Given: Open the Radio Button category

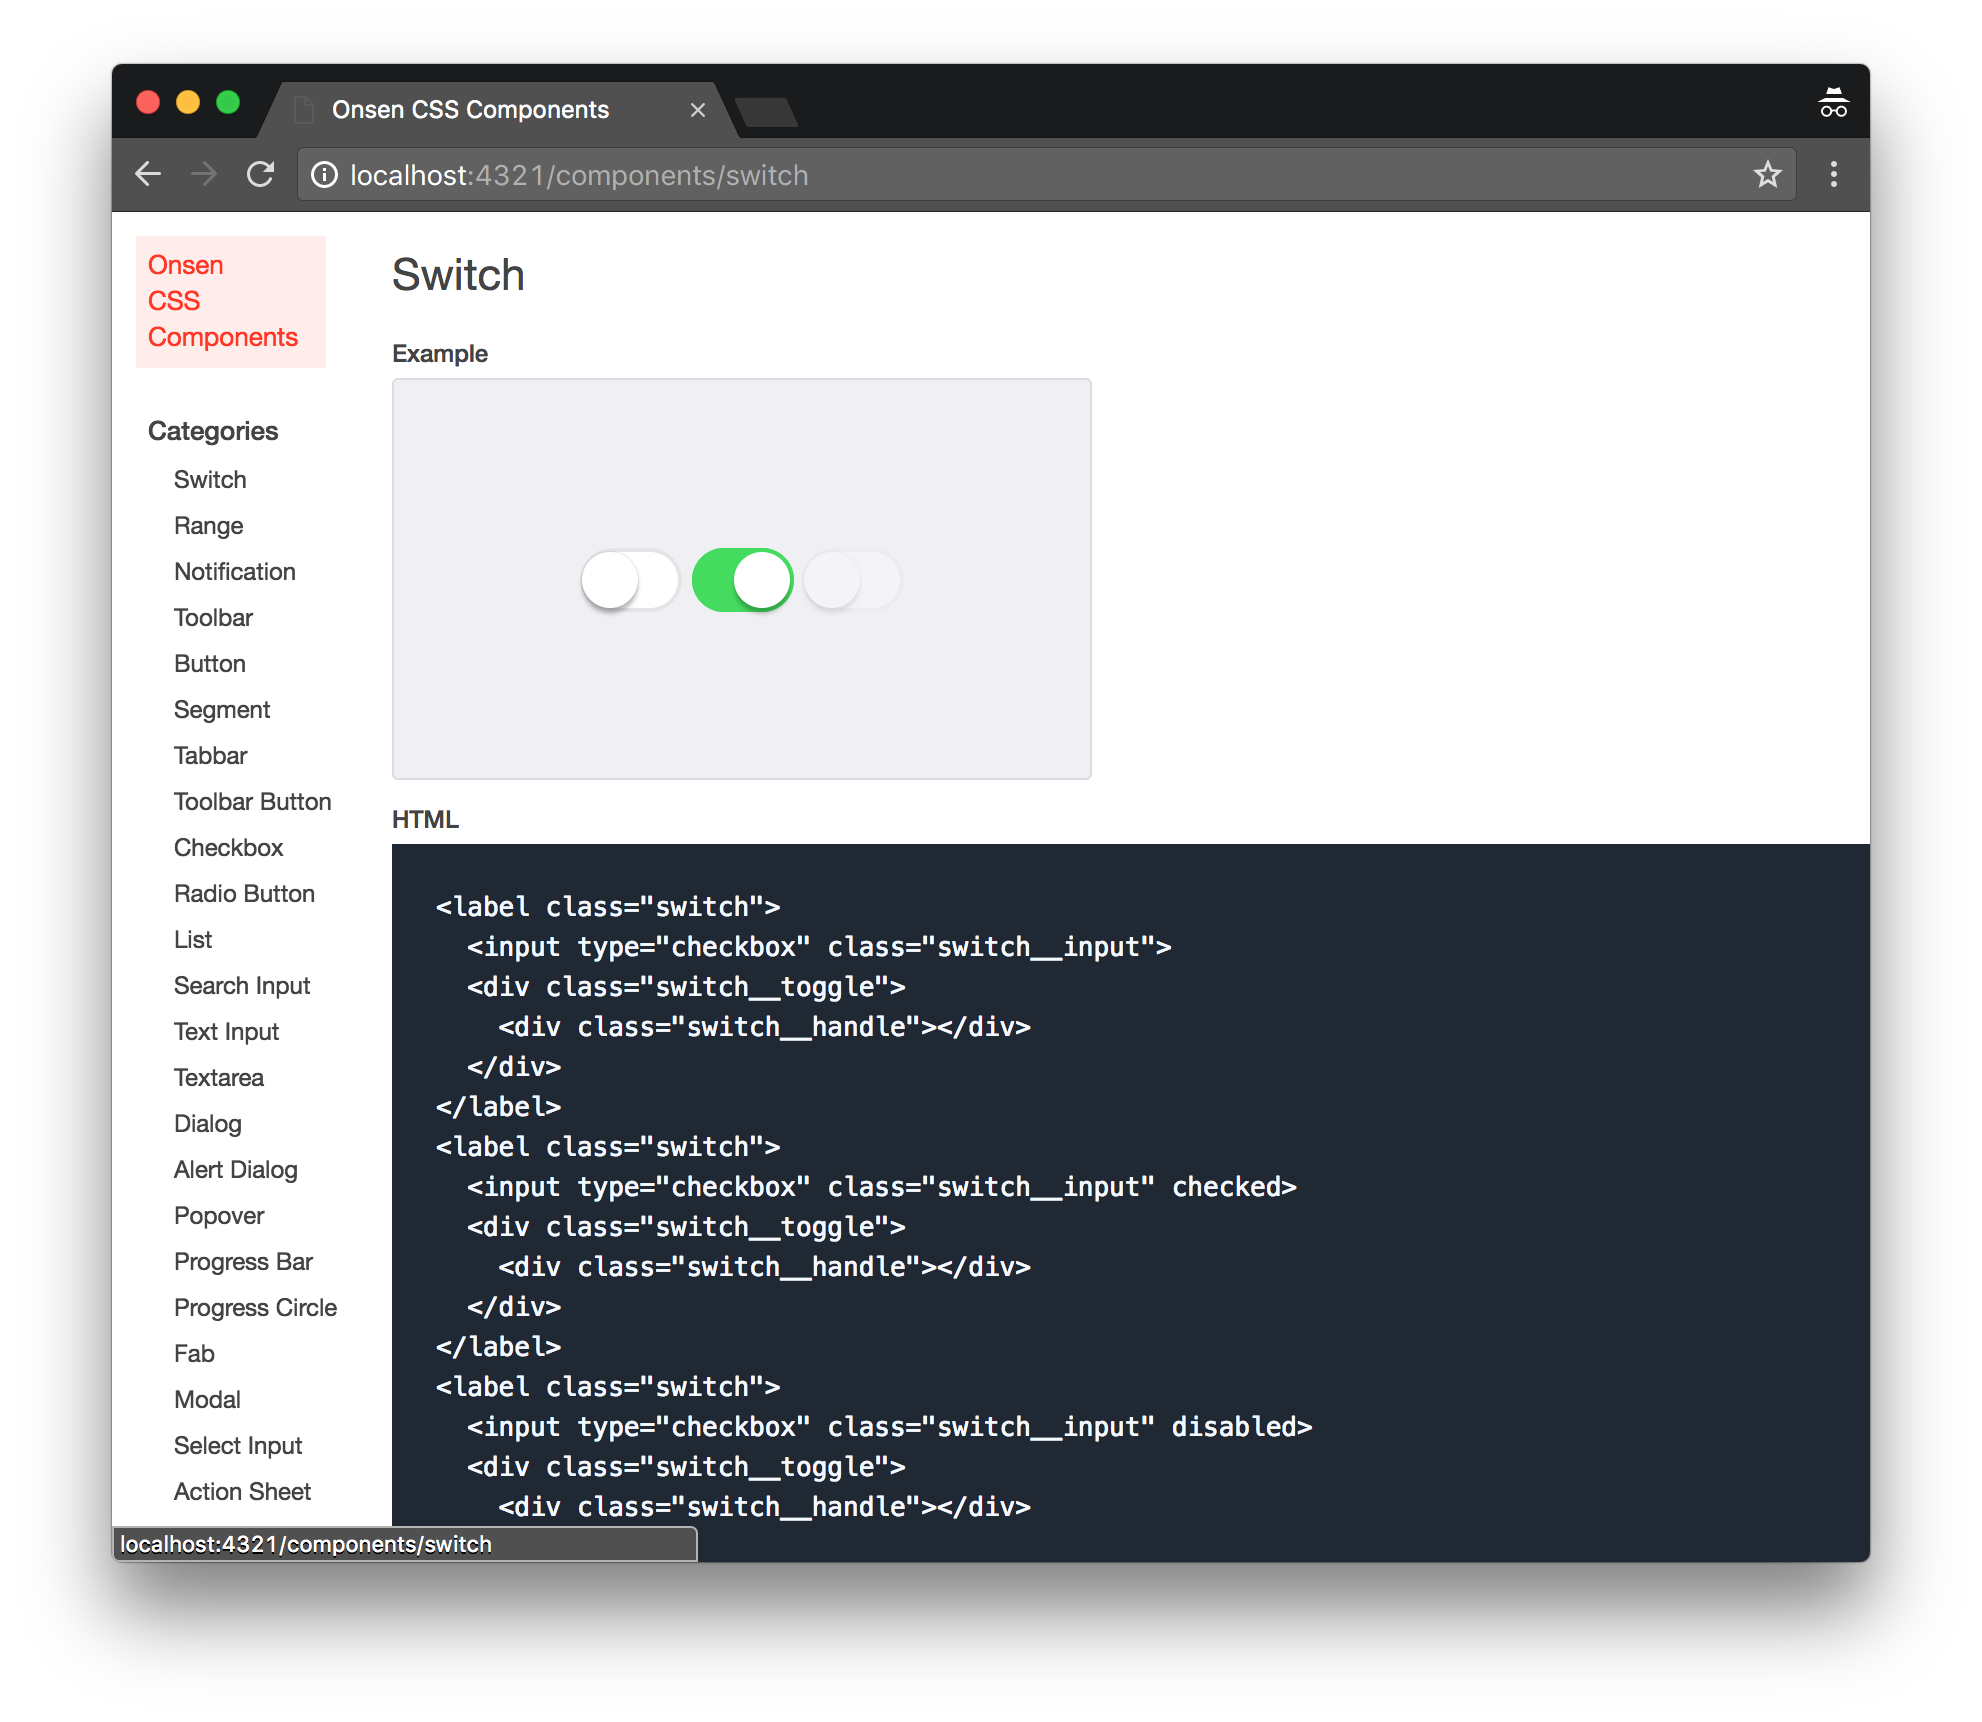Looking at the screenshot, I should 244,893.
